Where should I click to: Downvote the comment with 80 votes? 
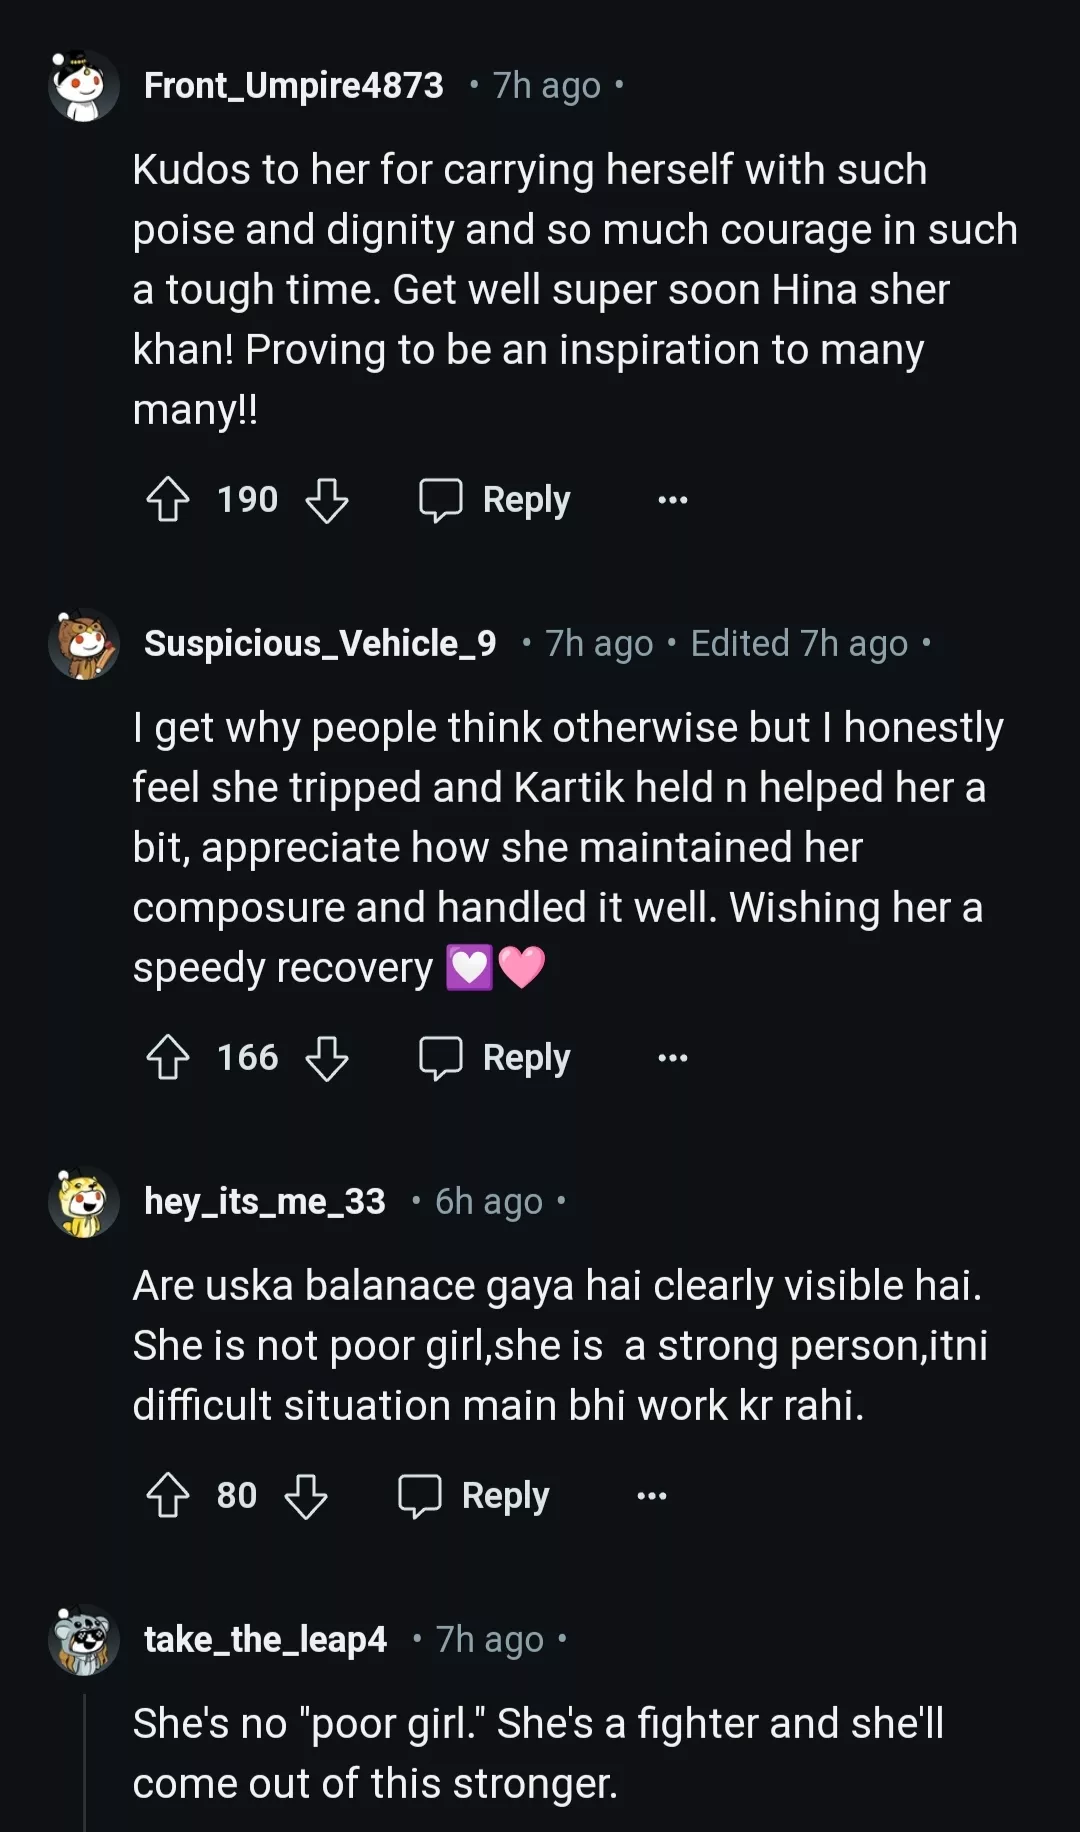pyautogui.click(x=306, y=1495)
